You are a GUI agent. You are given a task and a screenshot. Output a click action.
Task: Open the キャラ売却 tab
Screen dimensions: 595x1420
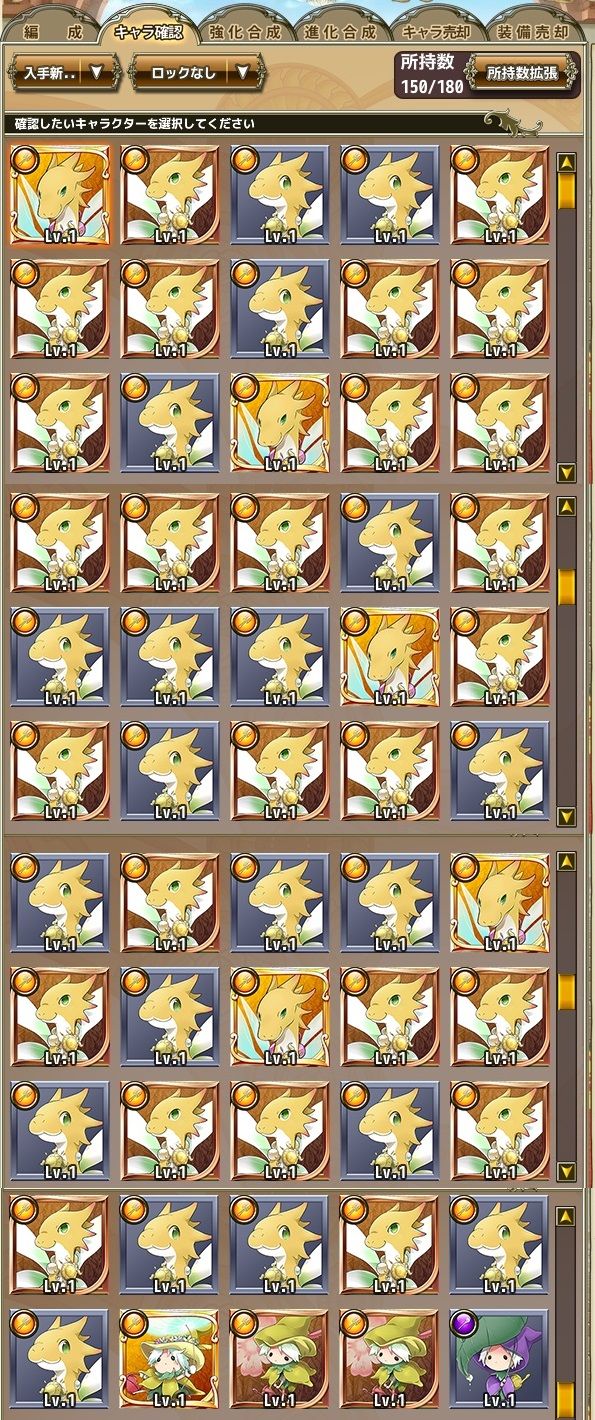point(437,31)
